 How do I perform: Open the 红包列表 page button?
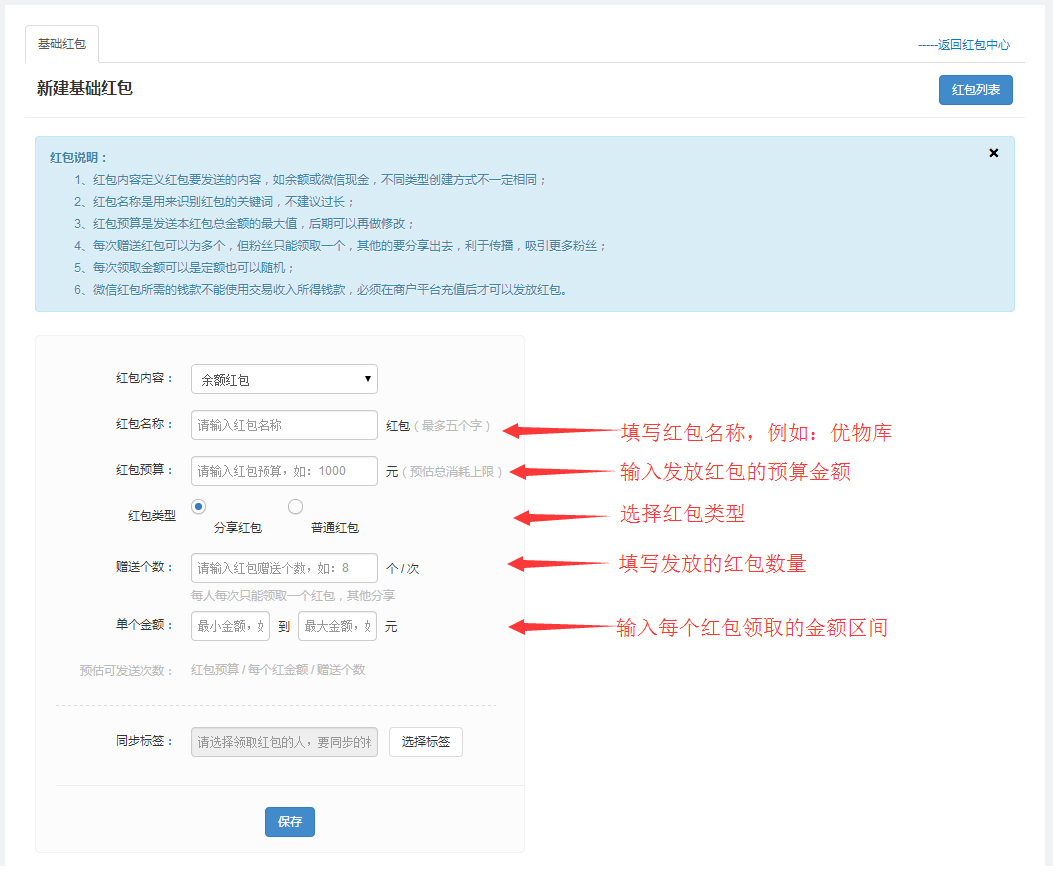coord(975,90)
